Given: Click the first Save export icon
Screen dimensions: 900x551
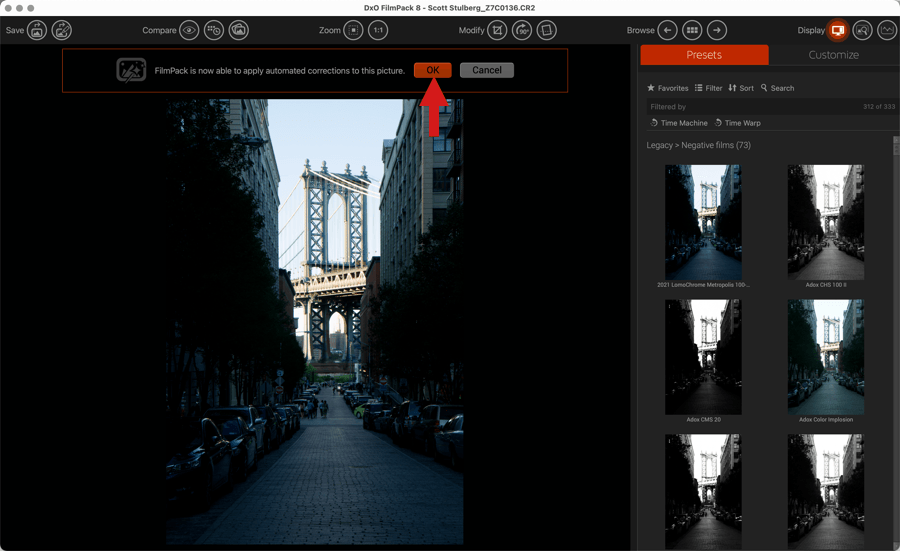Looking at the screenshot, I should (x=37, y=31).
